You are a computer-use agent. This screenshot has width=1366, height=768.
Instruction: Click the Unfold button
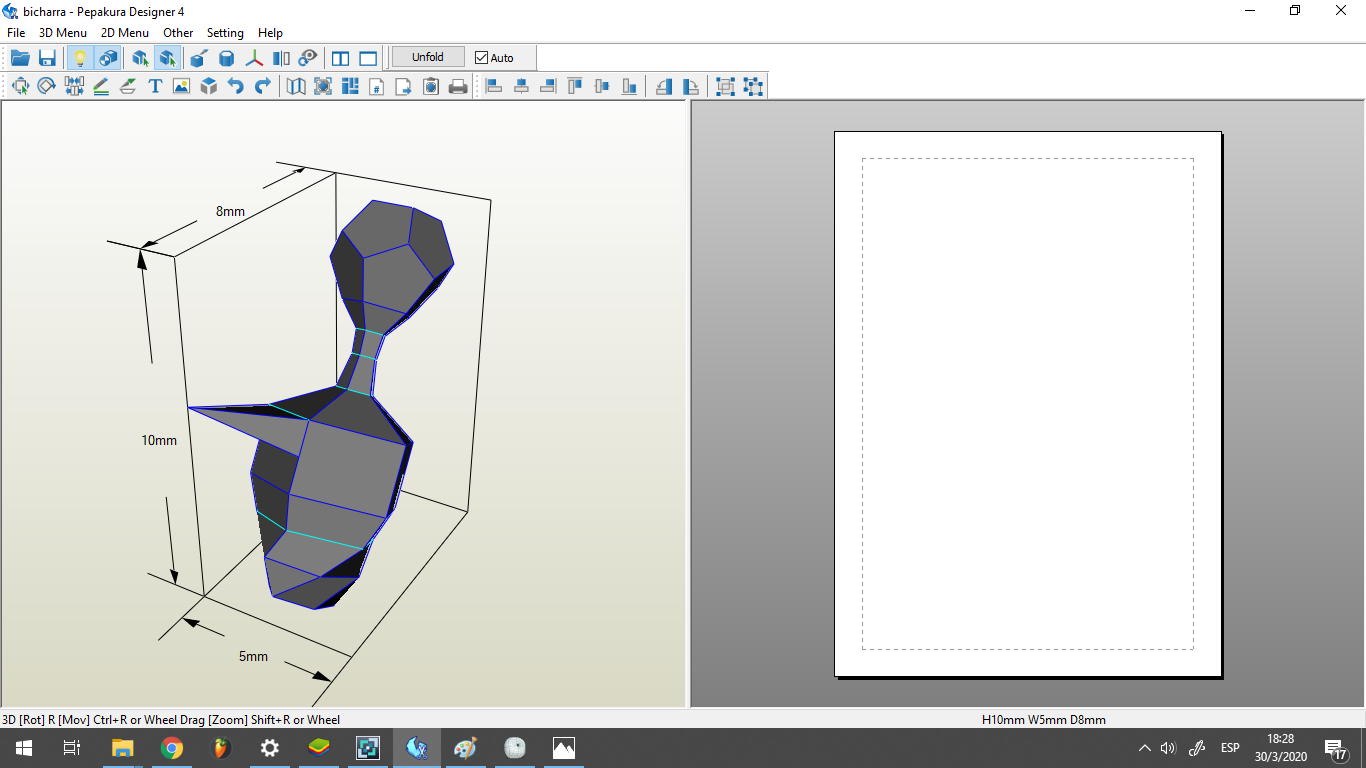[428, 57]
